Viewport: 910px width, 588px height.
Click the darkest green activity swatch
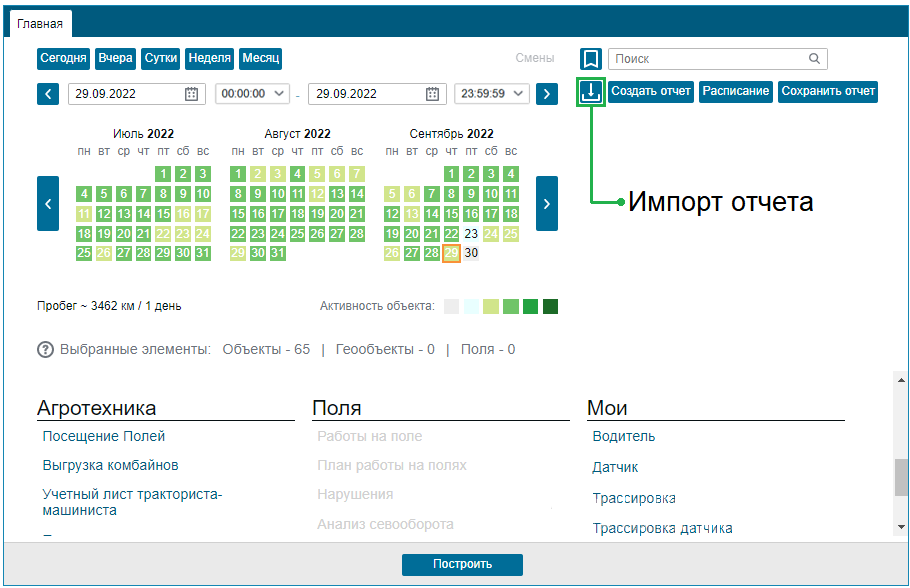[550, 306]
